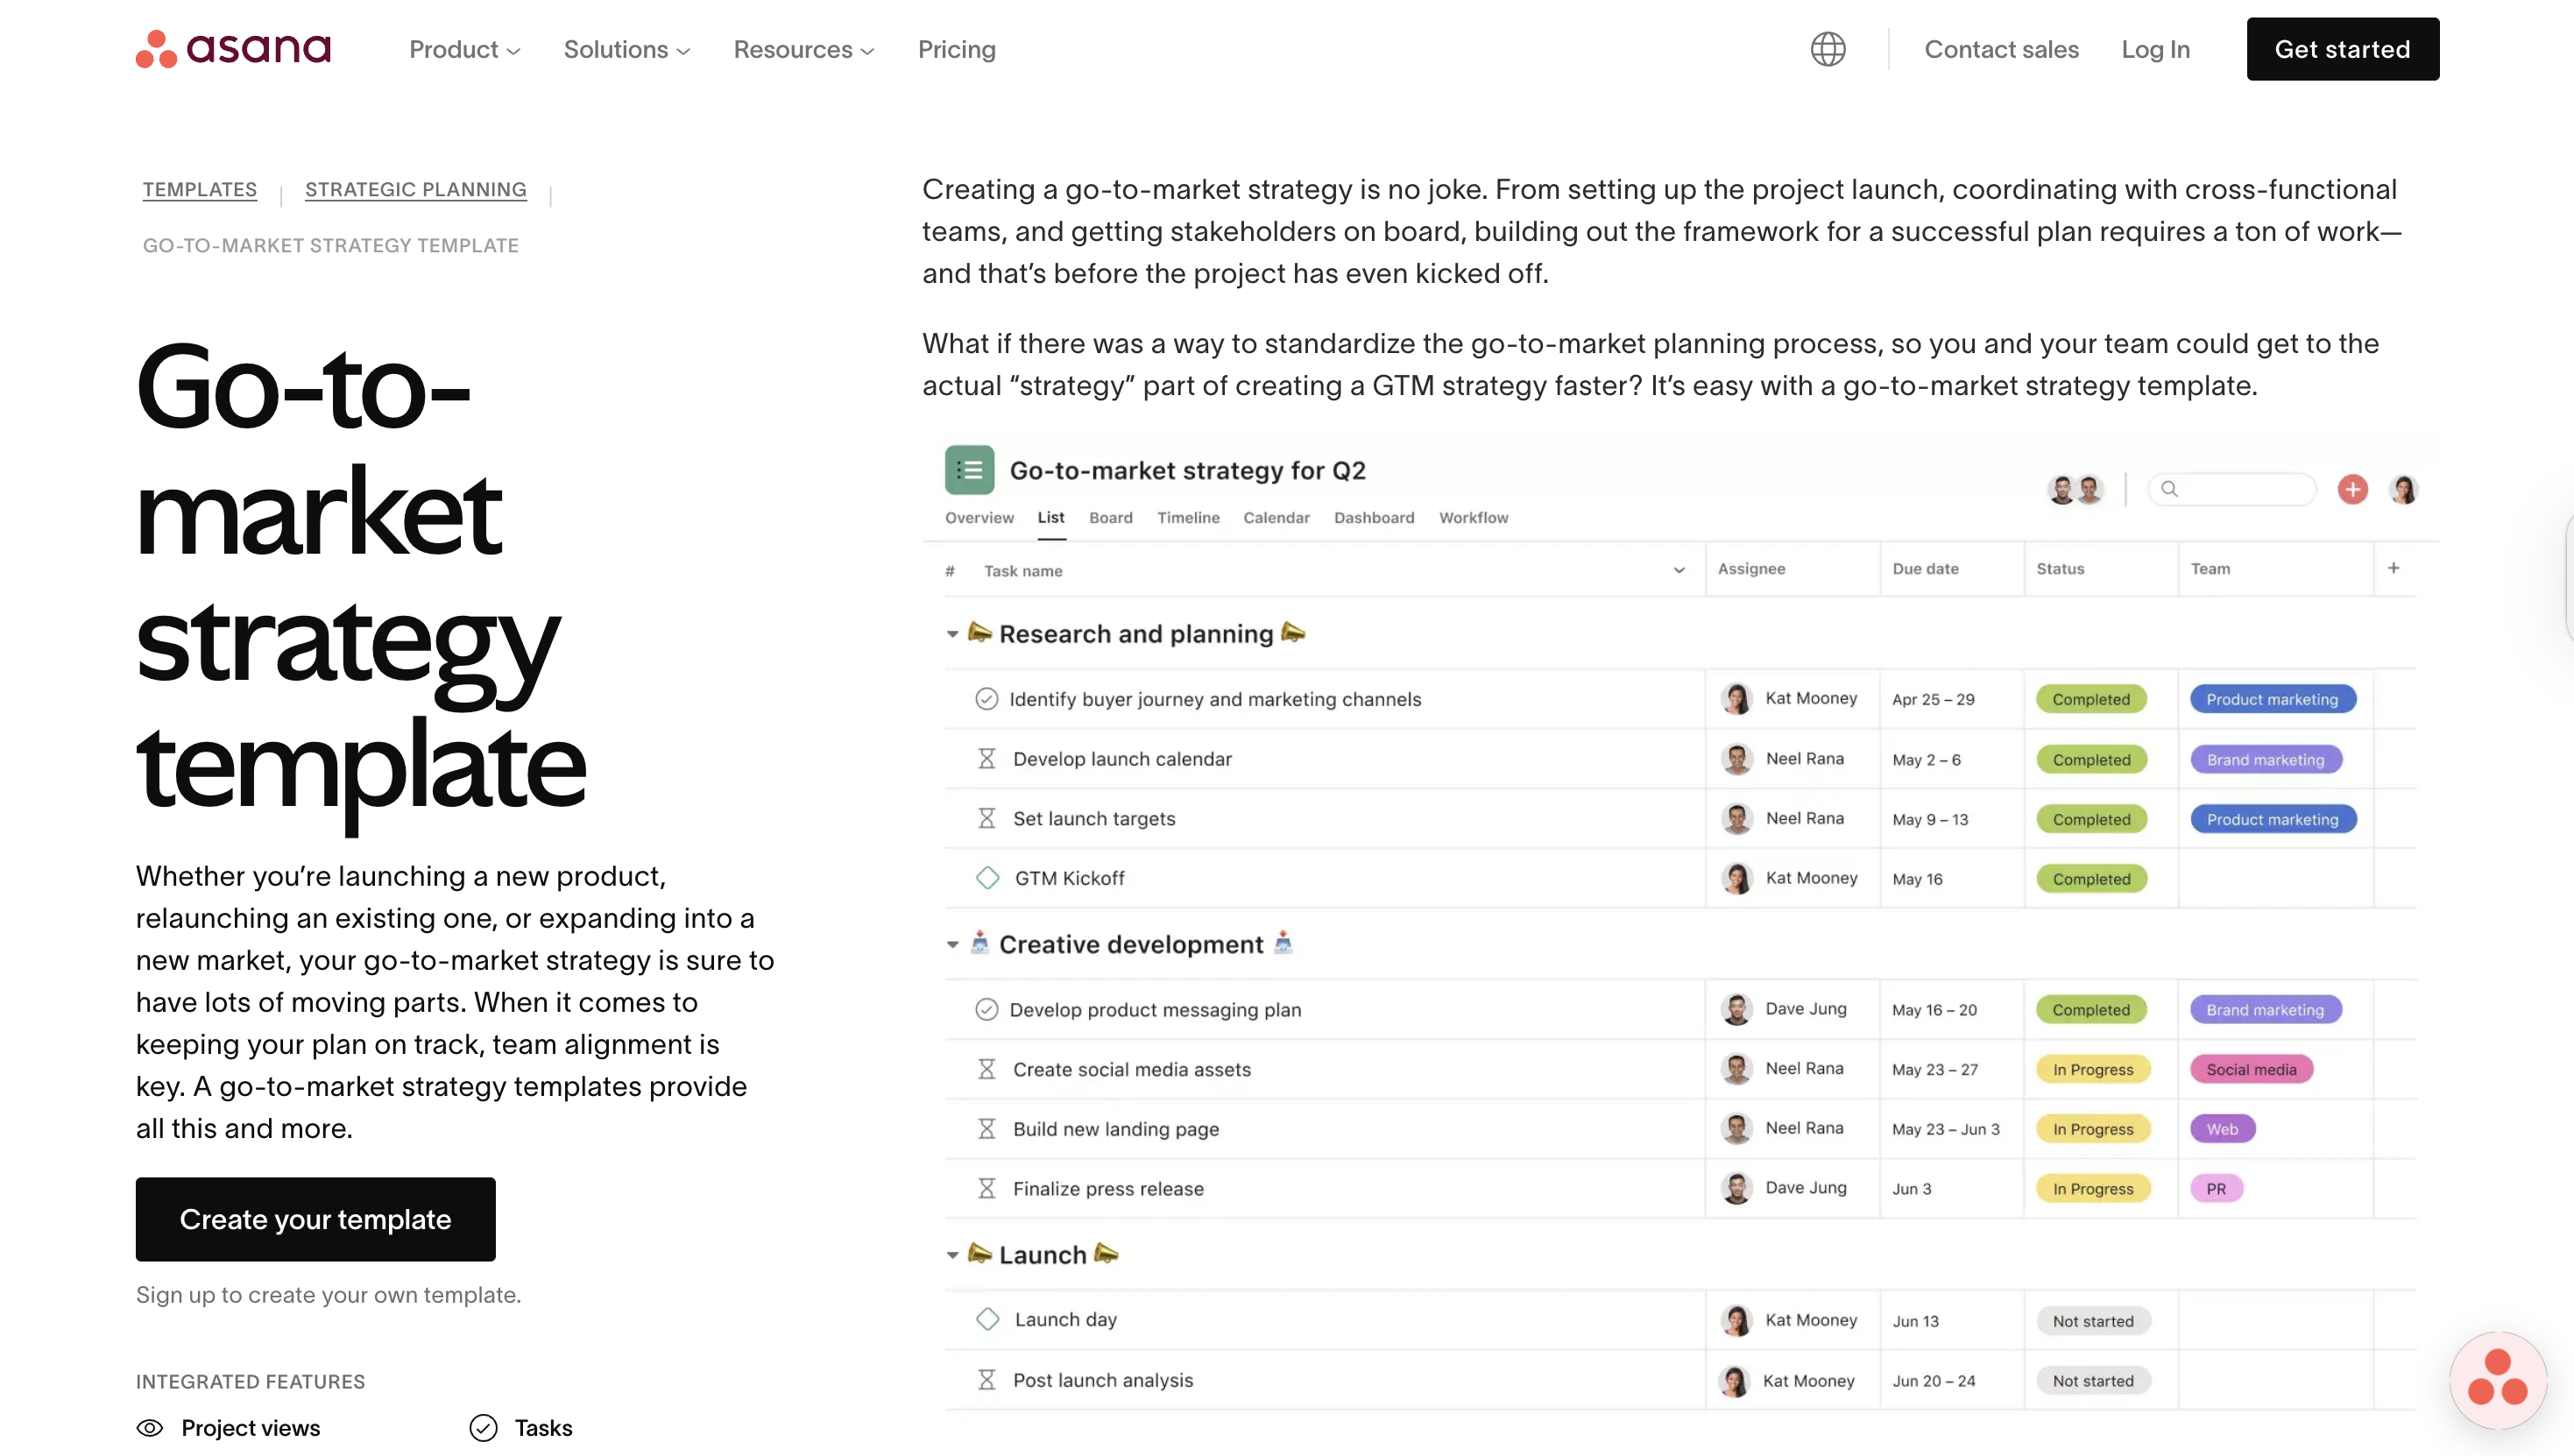The image size is (2574, 1456).
Task: Click the hourglass icon beside Post launch analysis
Action: [986, 1380]
